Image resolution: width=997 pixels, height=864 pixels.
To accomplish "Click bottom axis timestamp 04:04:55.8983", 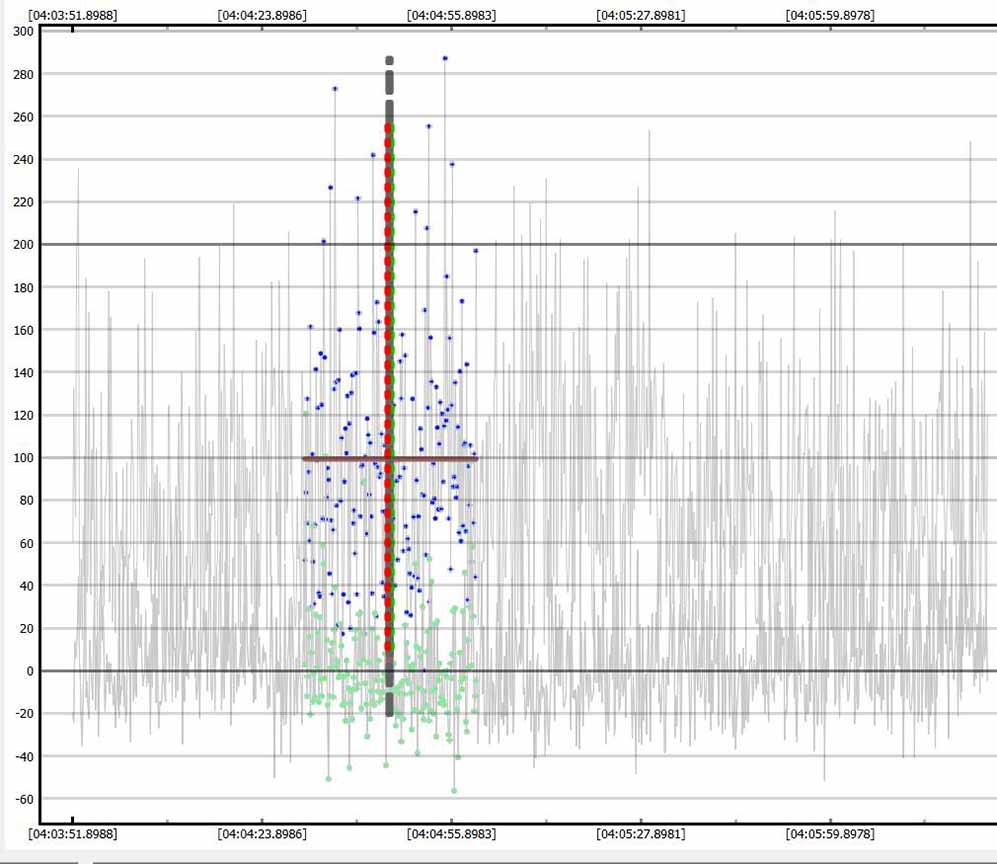I will click(451, 834).
